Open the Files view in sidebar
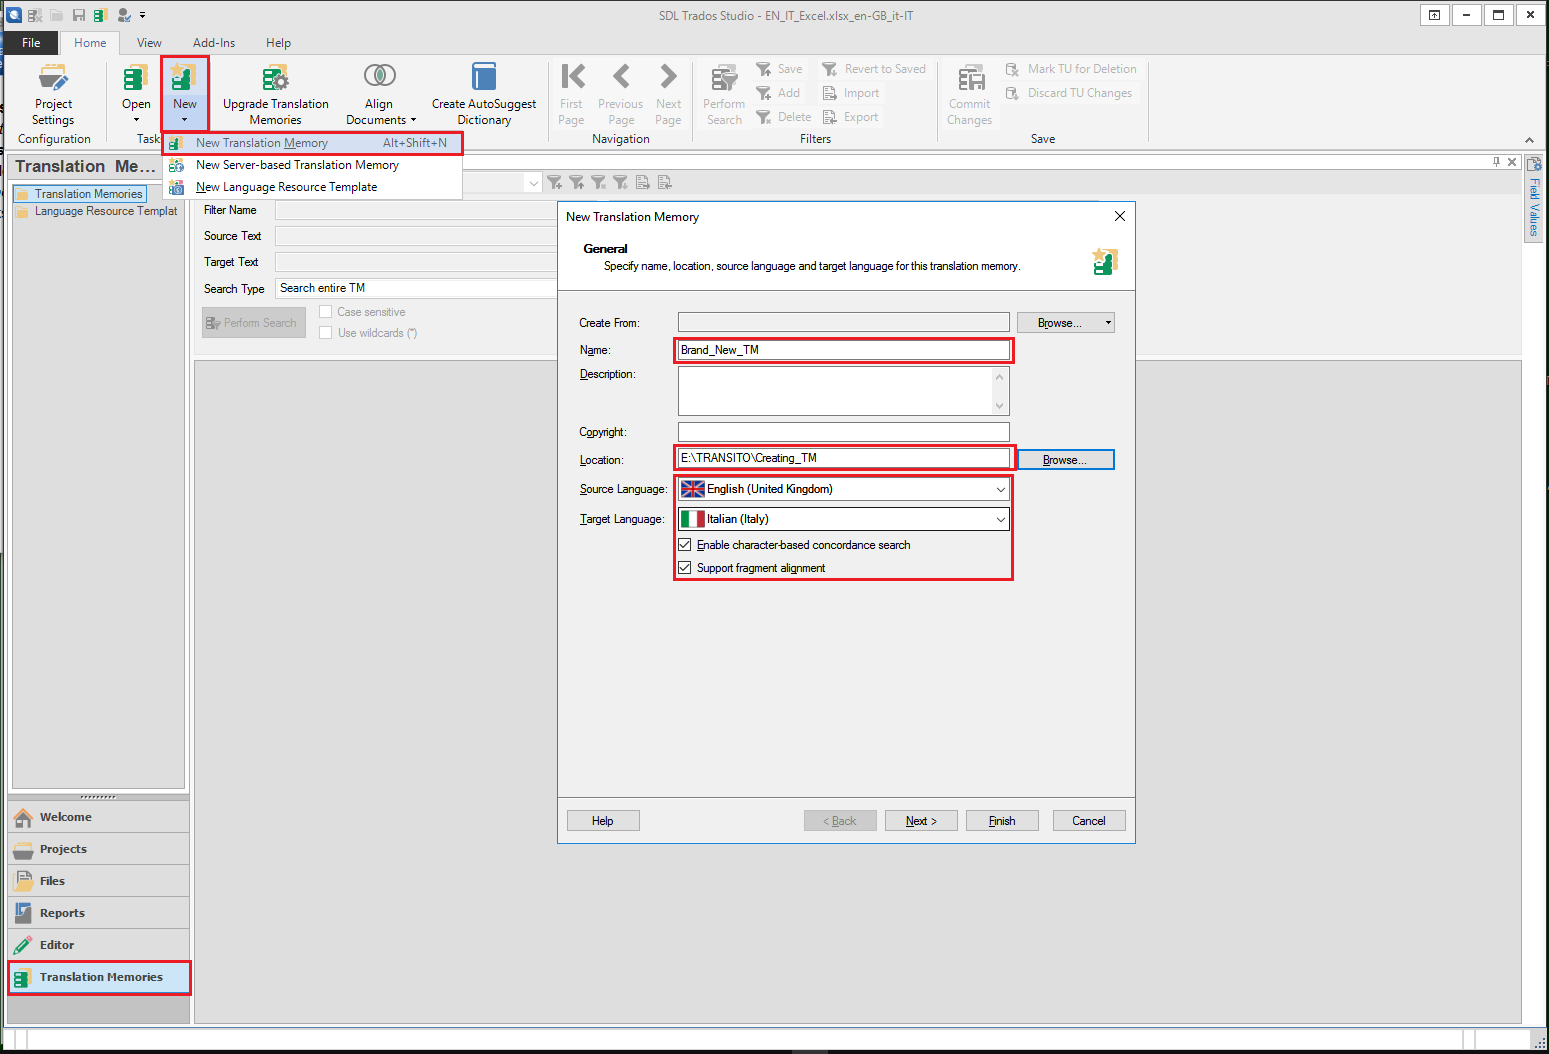This screenshot has height=1054, width=1549. tap(99, 881)
